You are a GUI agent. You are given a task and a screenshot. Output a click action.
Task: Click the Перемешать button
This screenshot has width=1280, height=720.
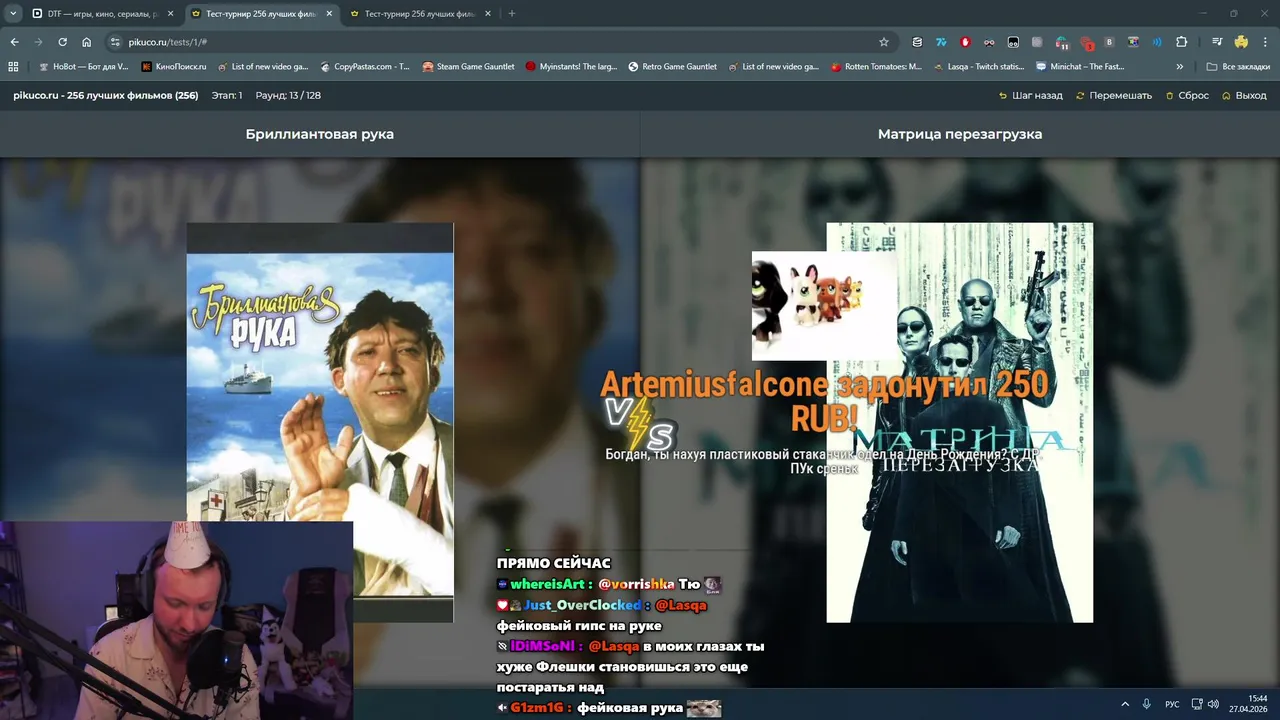1114,96
